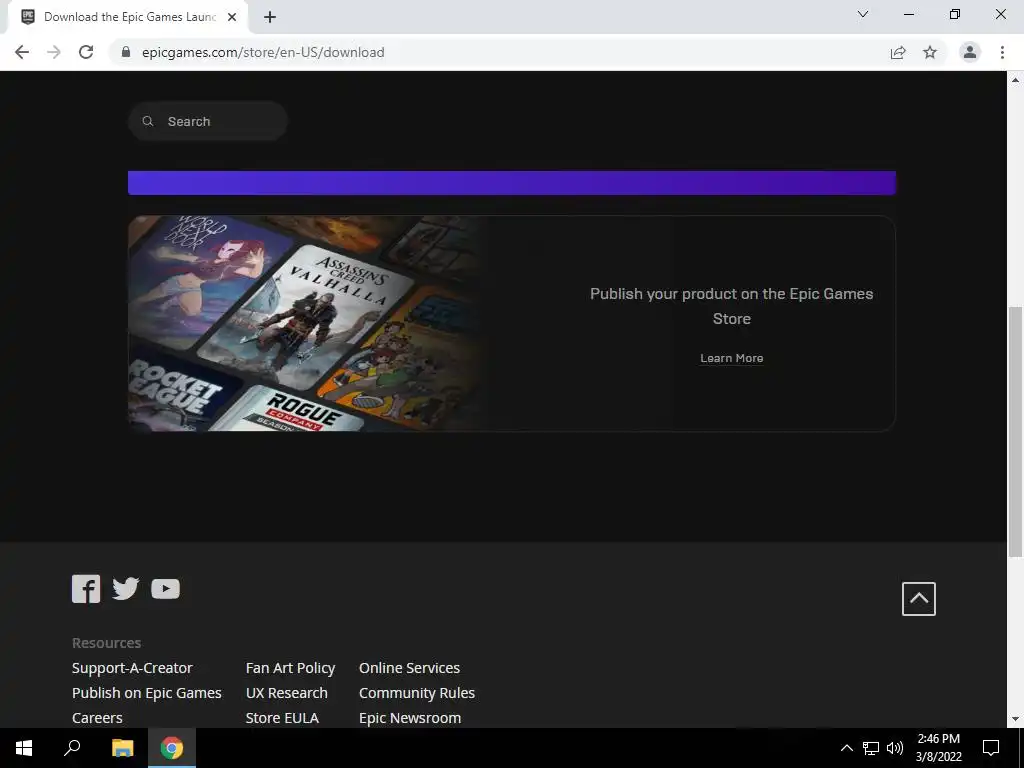
Task: Open the Careers footer link
Action: pos(97,718)
